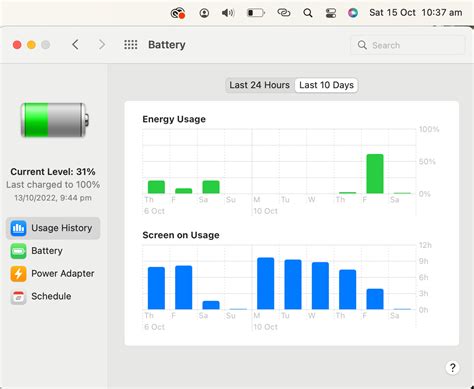The width and height of the screenshot is (474, 389).
Task: Open the date and time menu
Action: tap(416, 13)
